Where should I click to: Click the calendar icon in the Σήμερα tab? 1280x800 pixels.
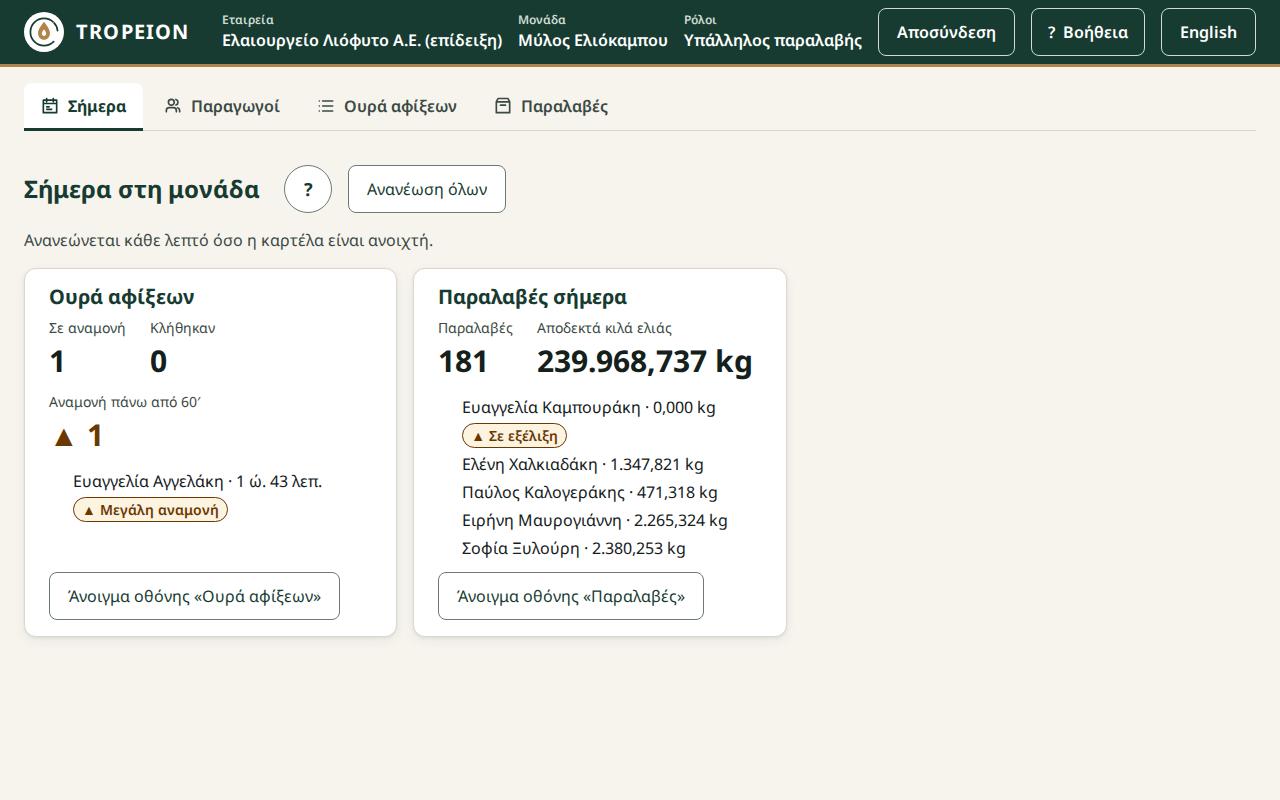49,106
